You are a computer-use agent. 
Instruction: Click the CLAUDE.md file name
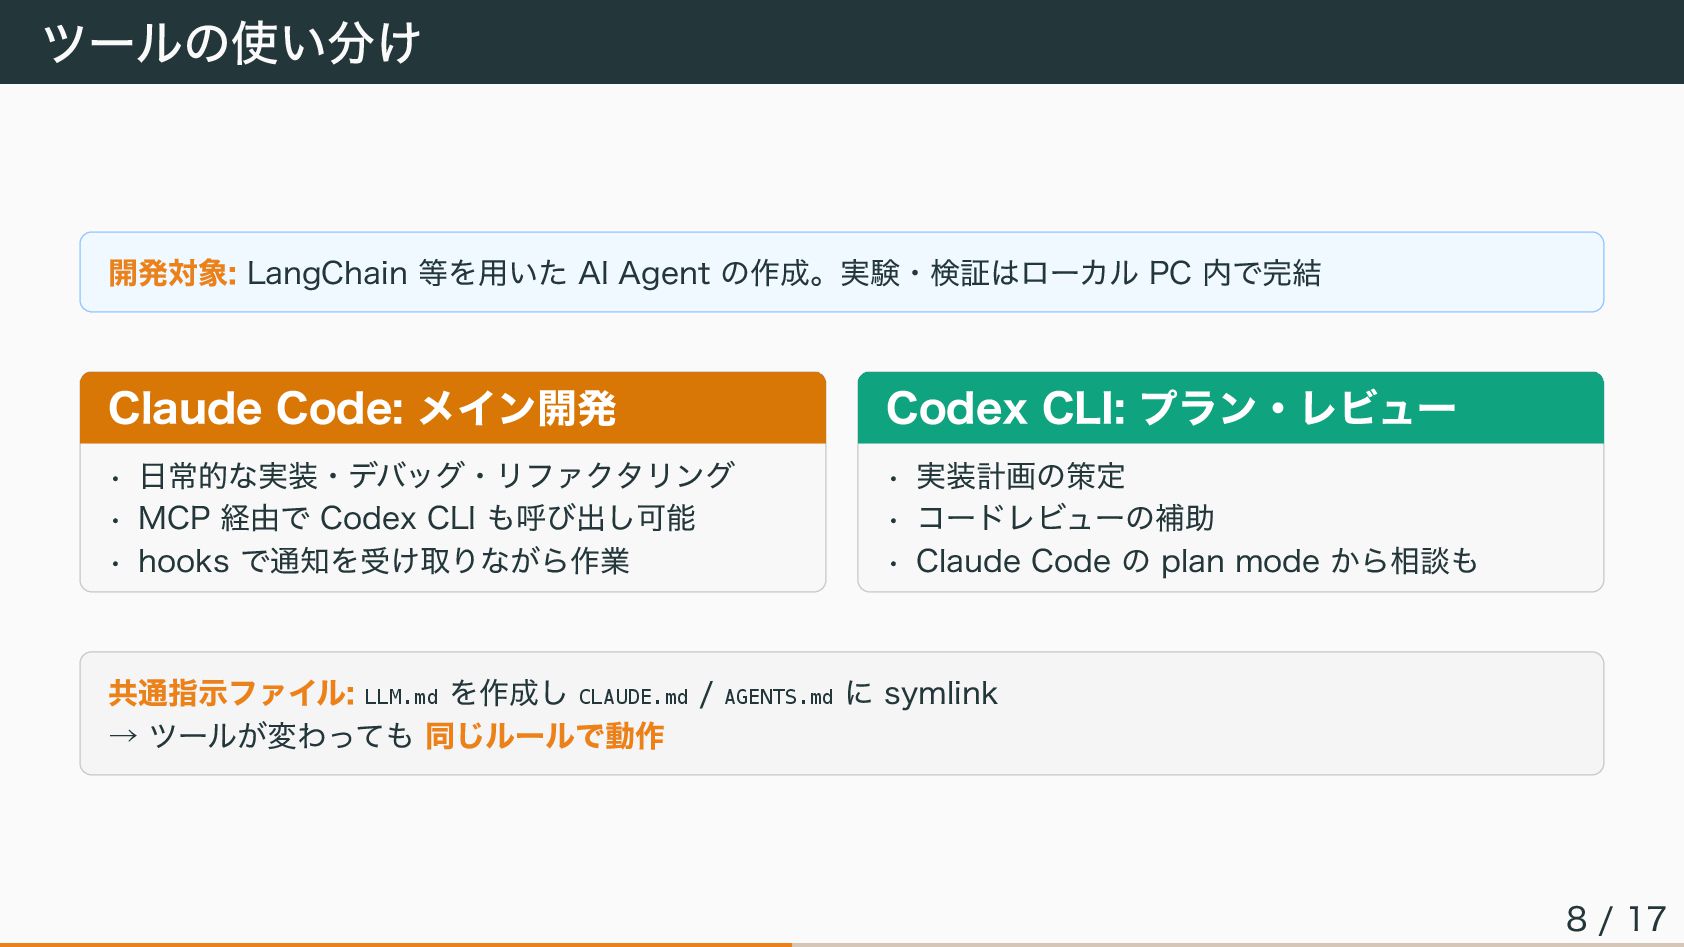pyautogui.click(x=633, y=697)
